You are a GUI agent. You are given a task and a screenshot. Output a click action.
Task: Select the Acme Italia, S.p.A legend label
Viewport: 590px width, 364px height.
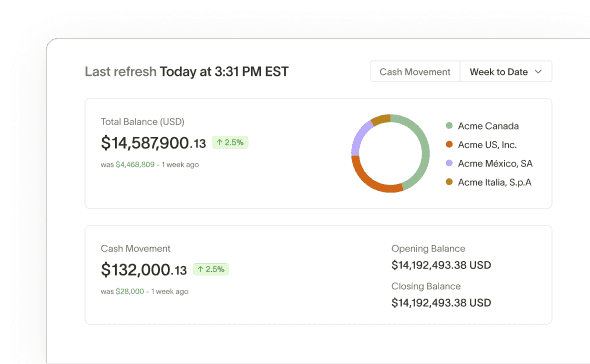tap(494, 182)
